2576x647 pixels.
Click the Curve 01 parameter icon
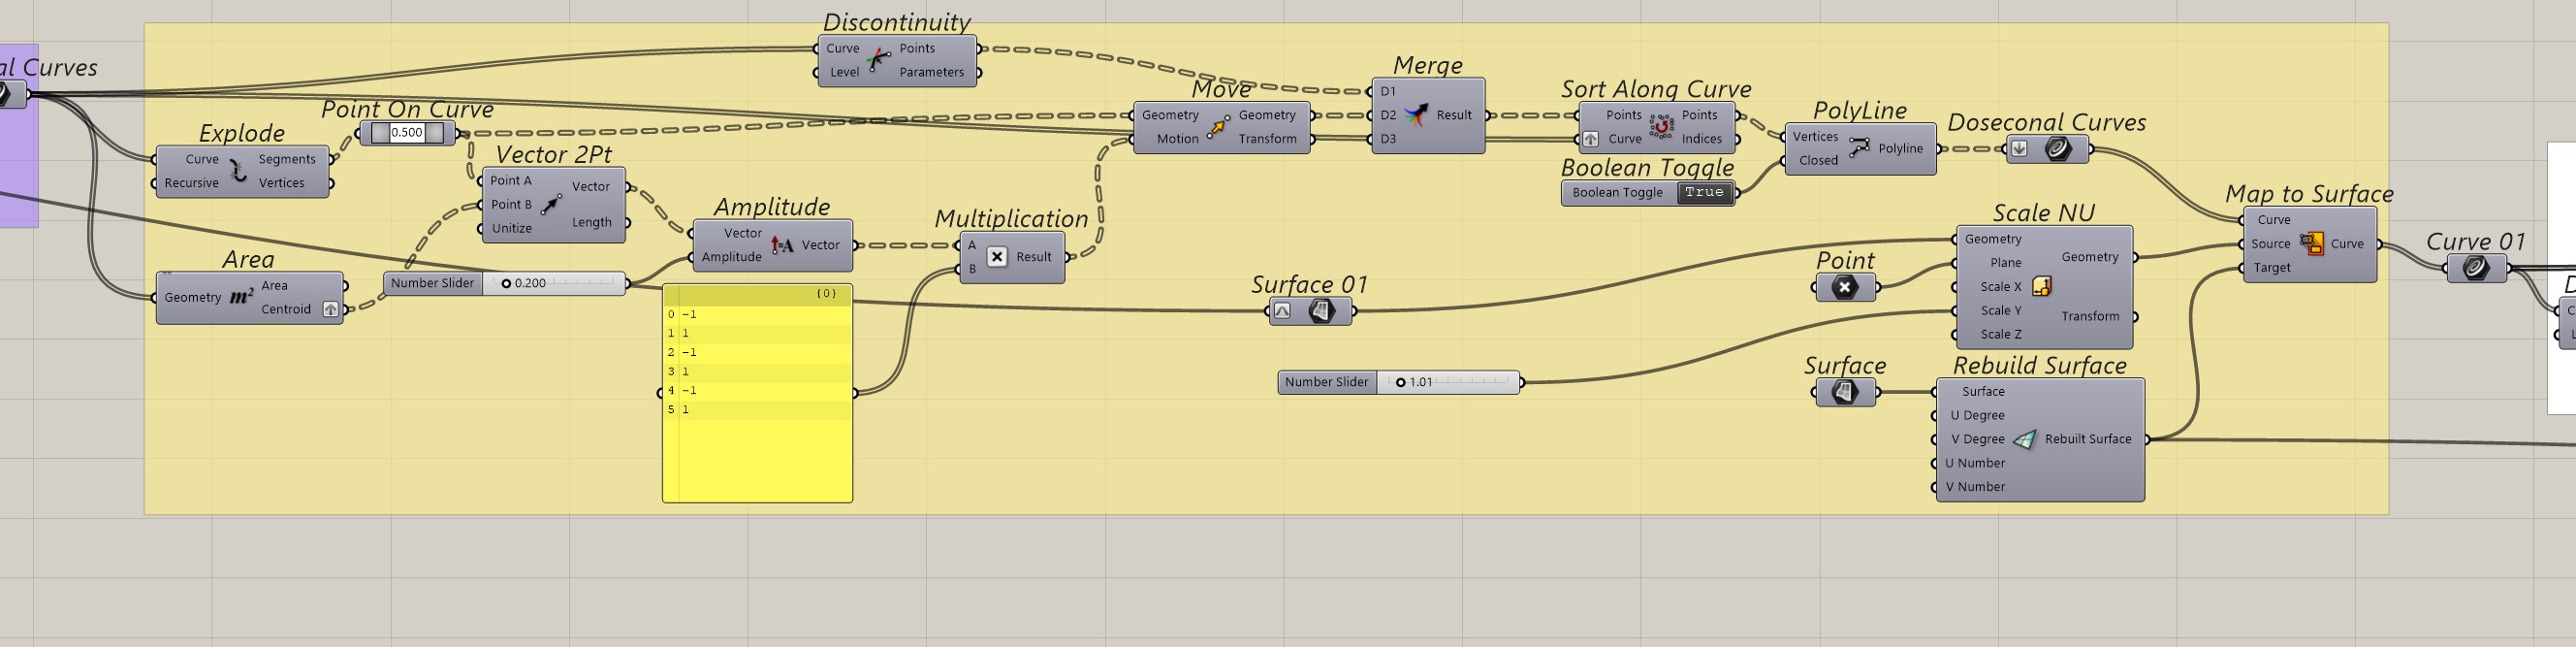click(2476, 268)
